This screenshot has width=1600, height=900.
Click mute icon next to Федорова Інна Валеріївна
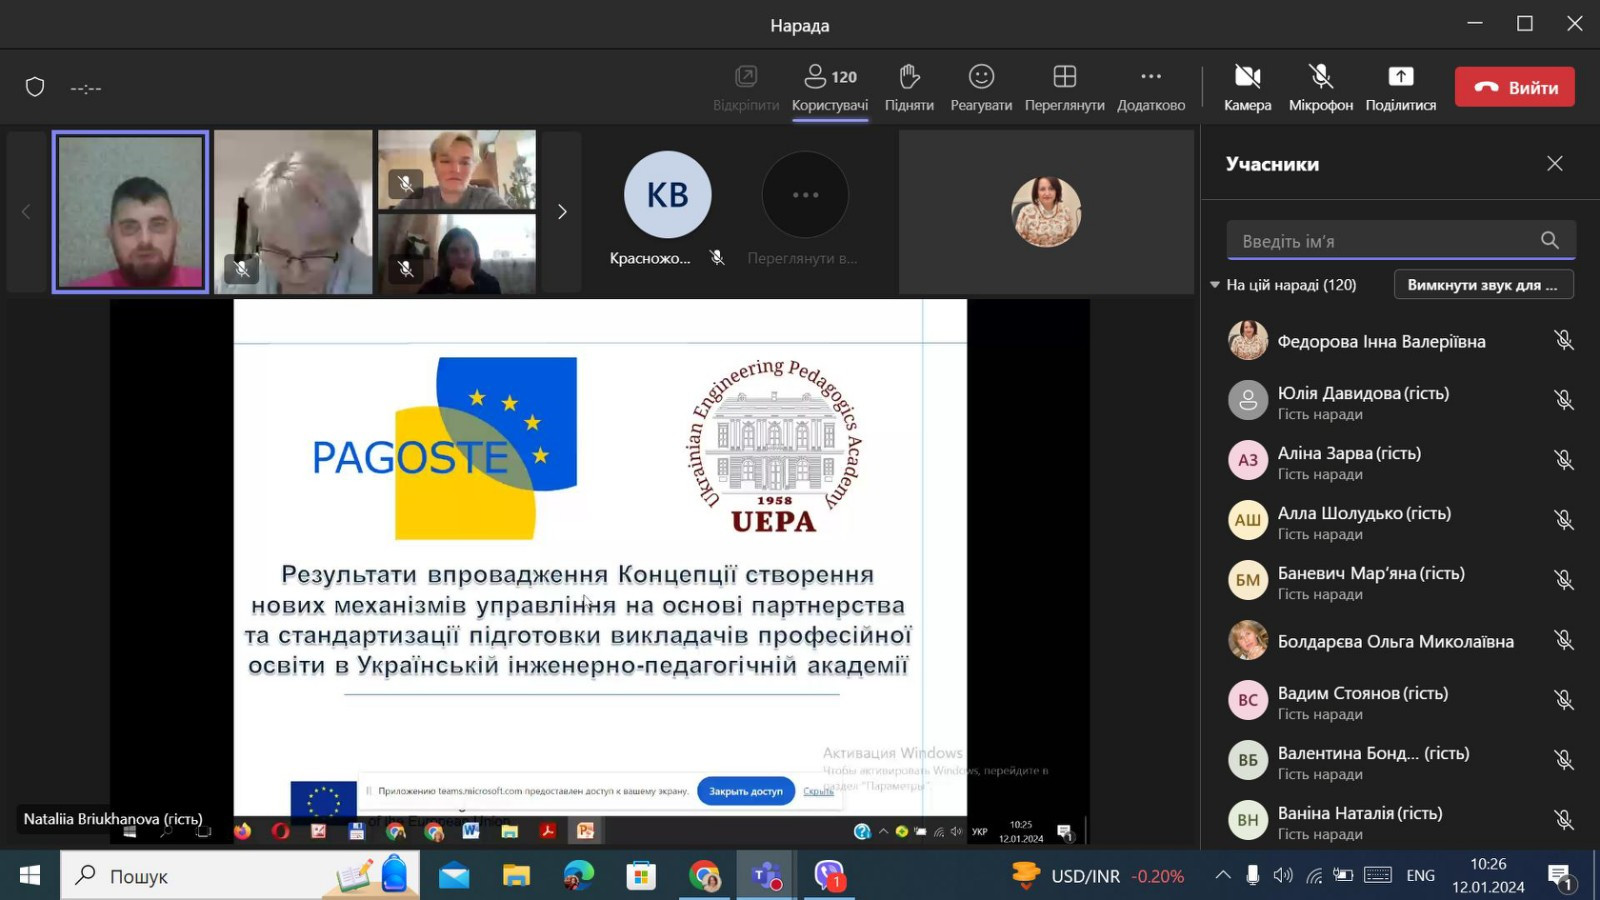tap(1564, 341)
